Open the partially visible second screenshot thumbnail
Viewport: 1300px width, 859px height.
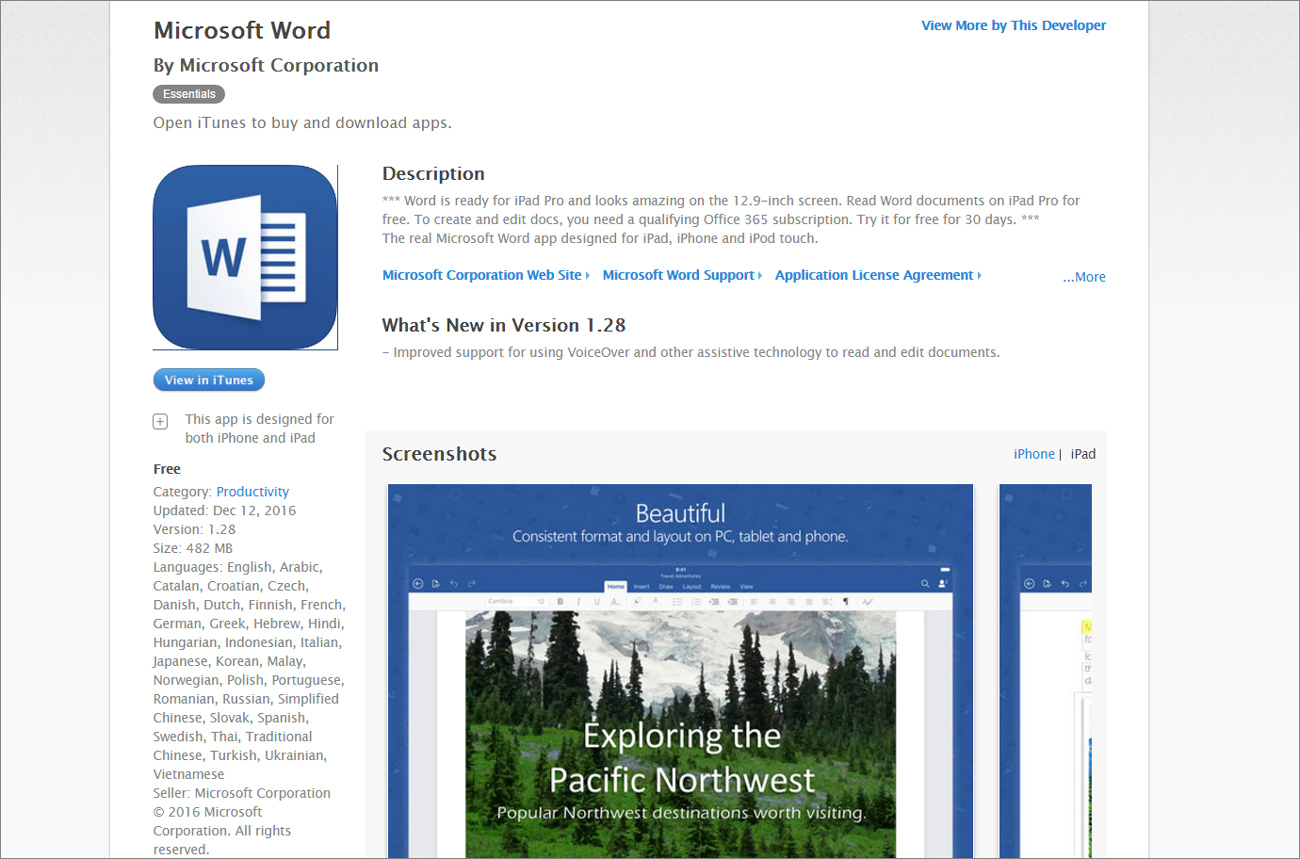[1046, 671]
